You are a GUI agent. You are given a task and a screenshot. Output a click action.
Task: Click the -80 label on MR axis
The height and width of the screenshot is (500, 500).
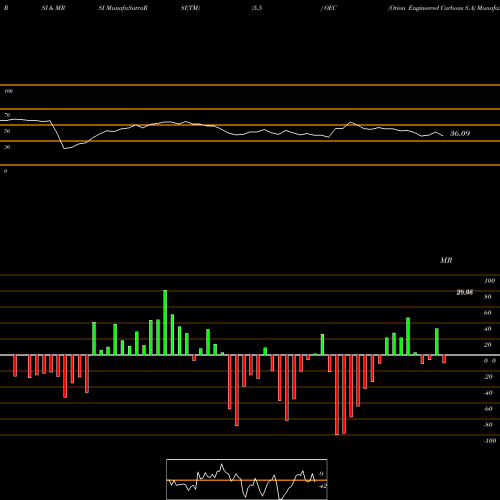click(x=488, y=425)
